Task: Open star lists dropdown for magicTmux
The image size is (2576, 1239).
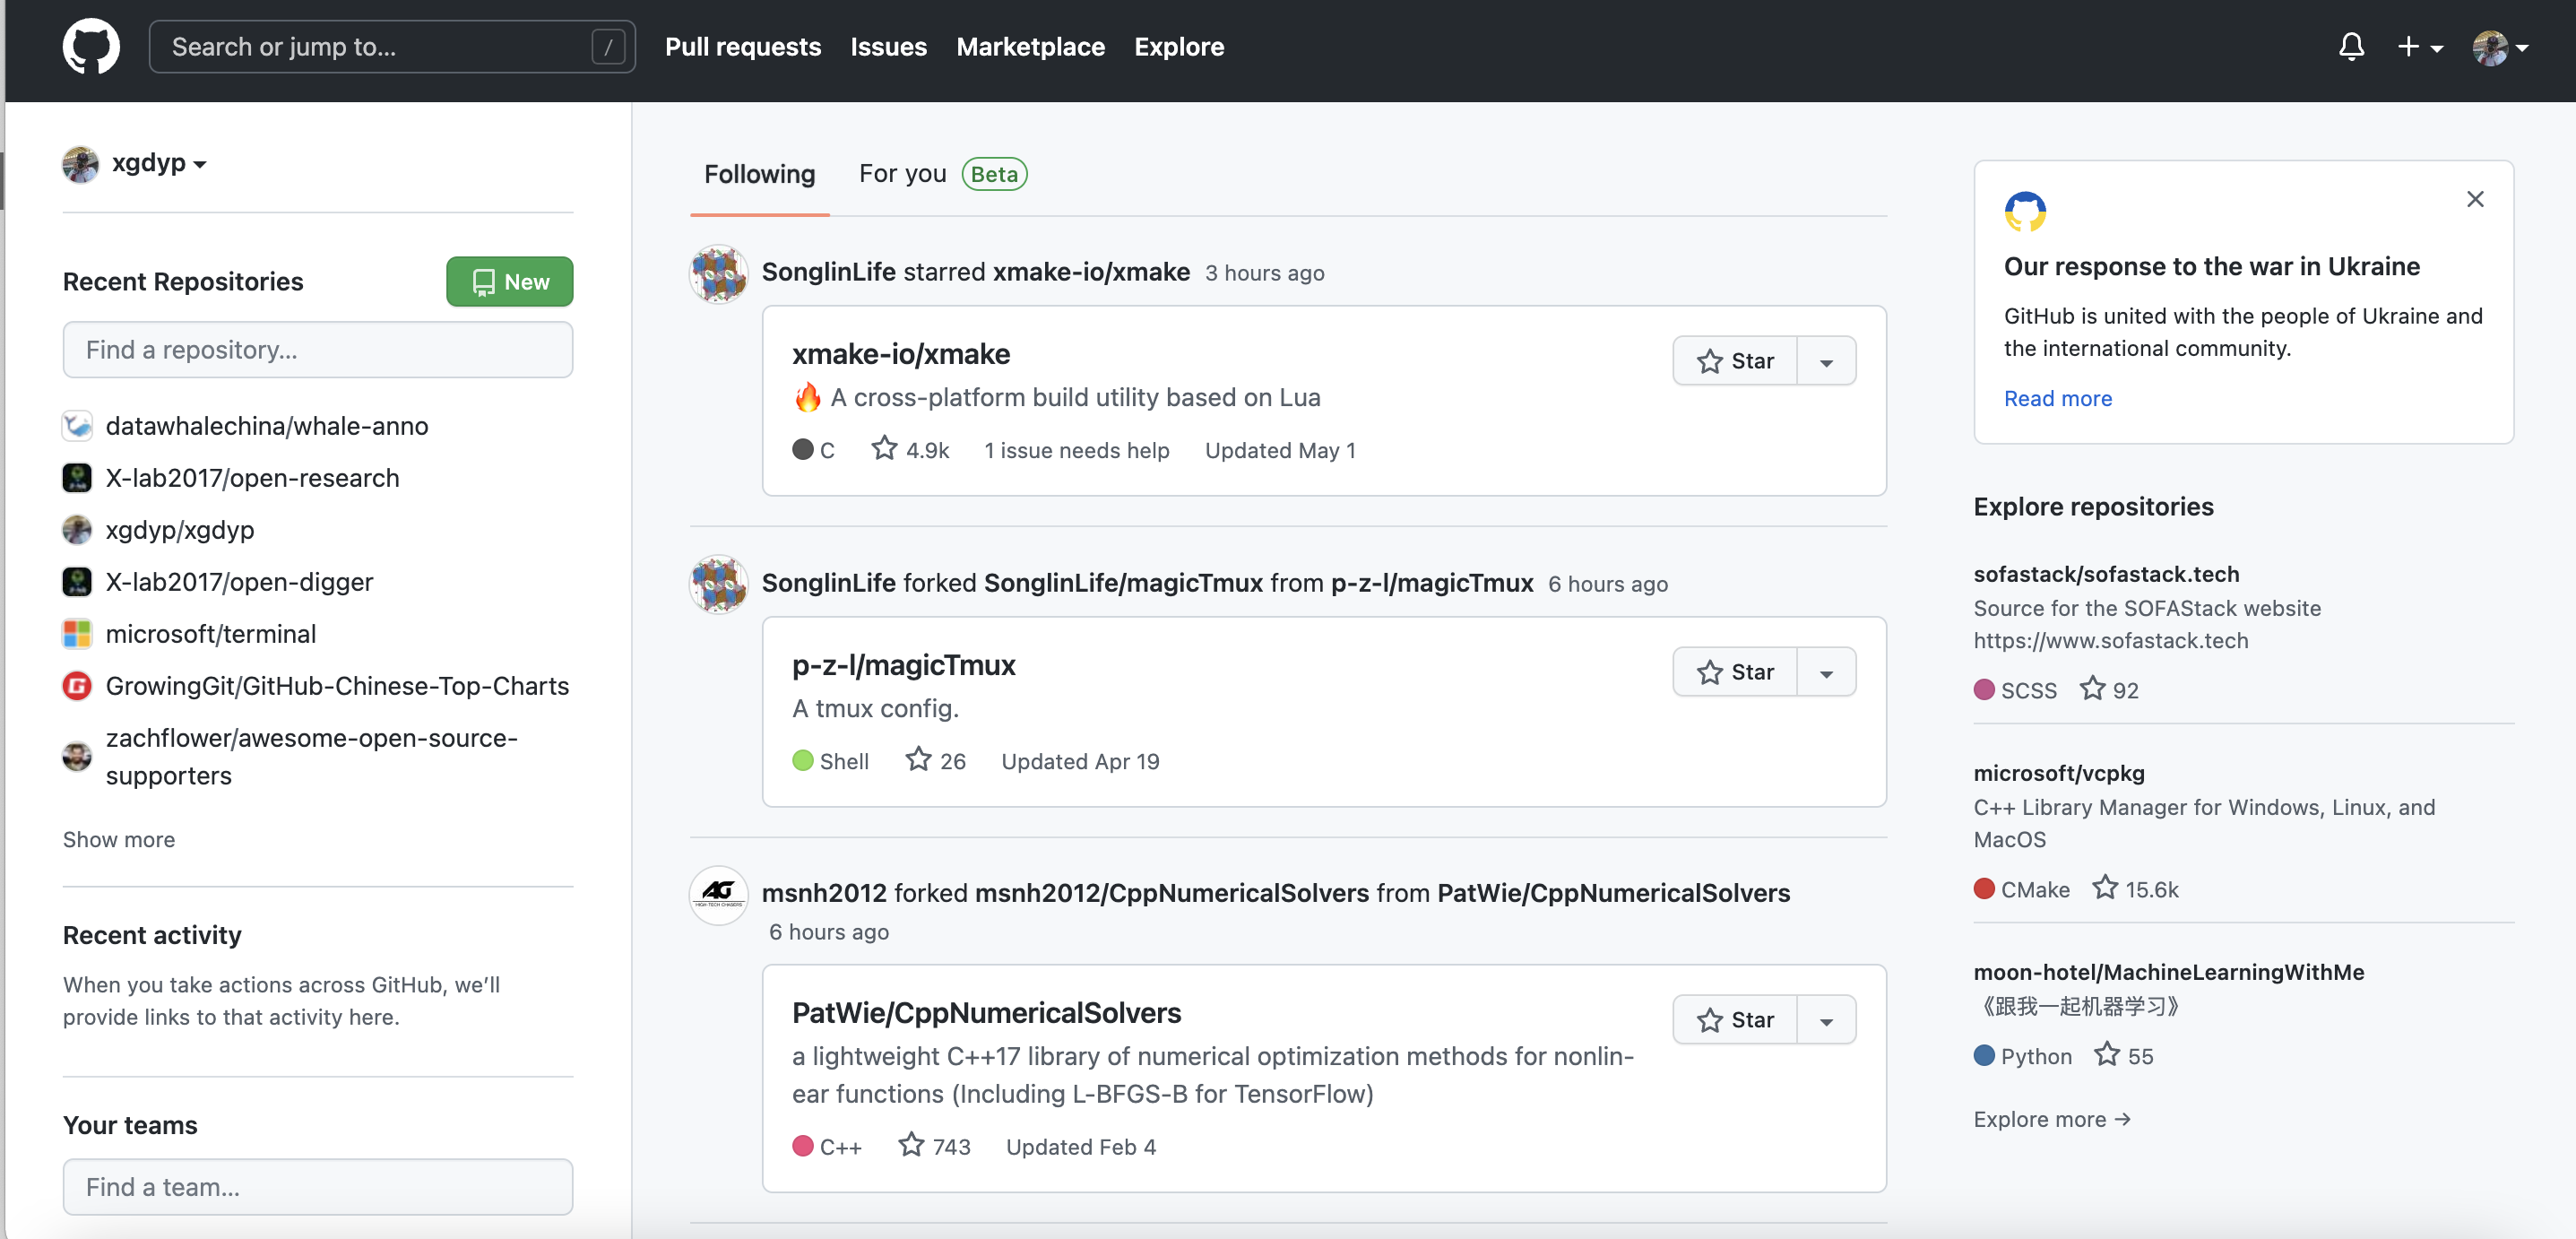Action: [1826, 672]
